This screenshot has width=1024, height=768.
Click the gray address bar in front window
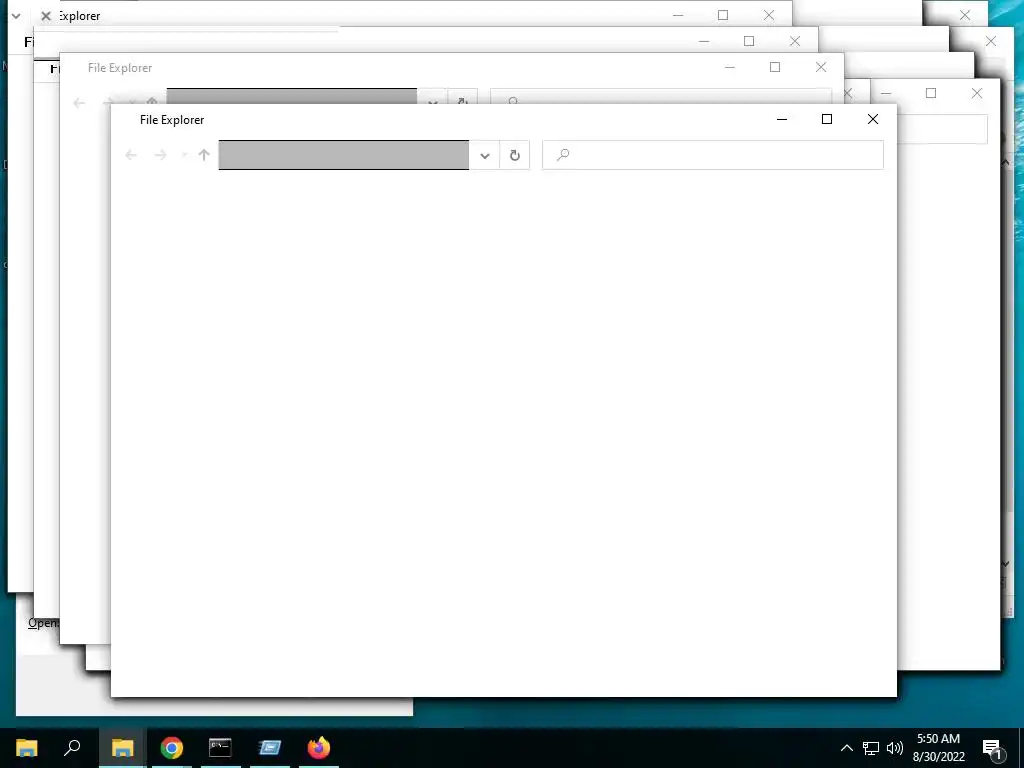click(344, 155)
